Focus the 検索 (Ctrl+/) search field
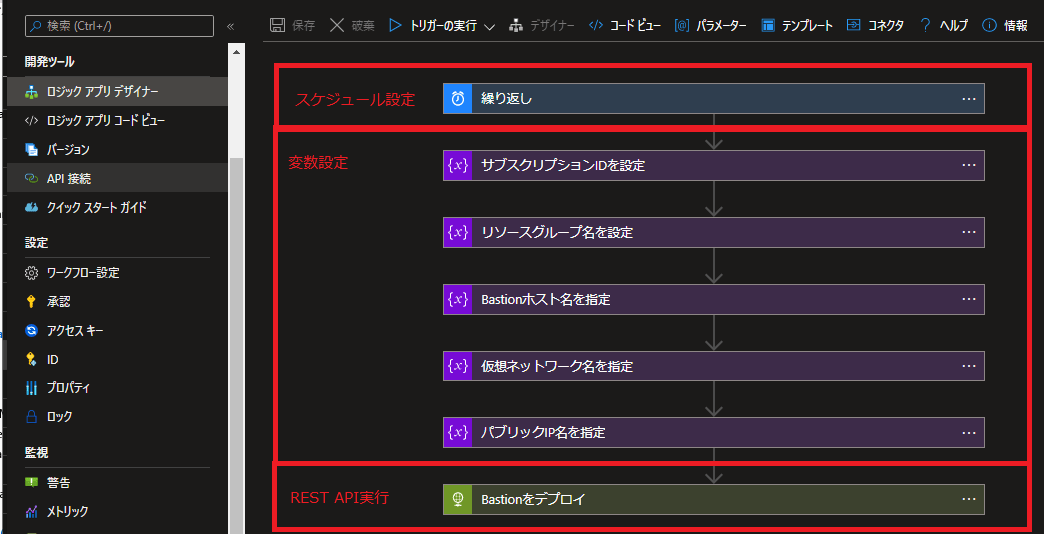 point(119,26)
